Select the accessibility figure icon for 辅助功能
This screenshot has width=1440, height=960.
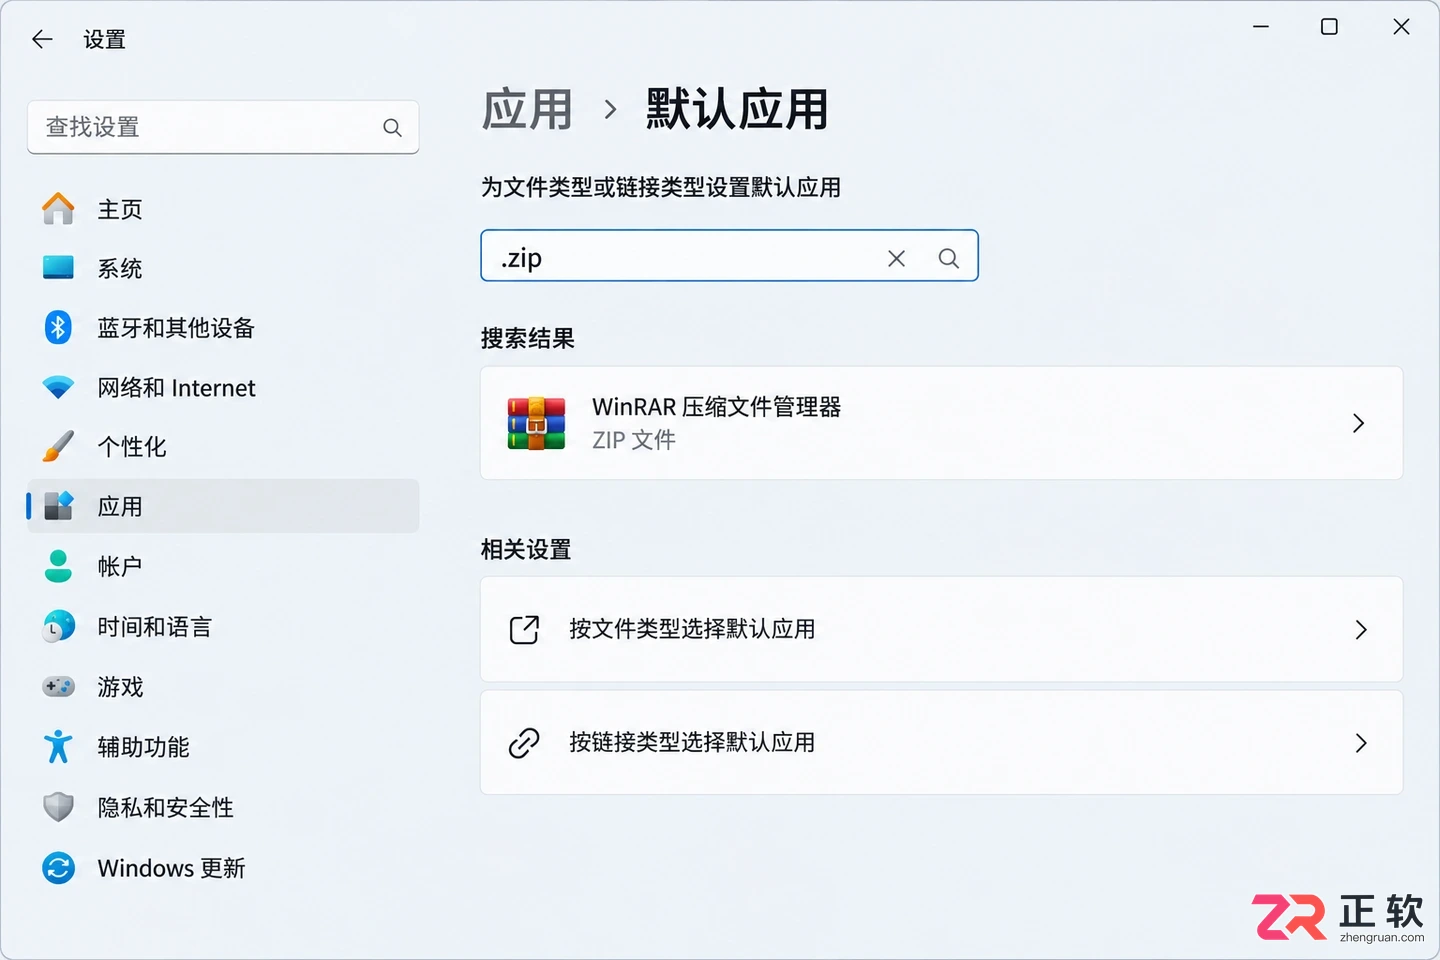(x=58, y=746)
